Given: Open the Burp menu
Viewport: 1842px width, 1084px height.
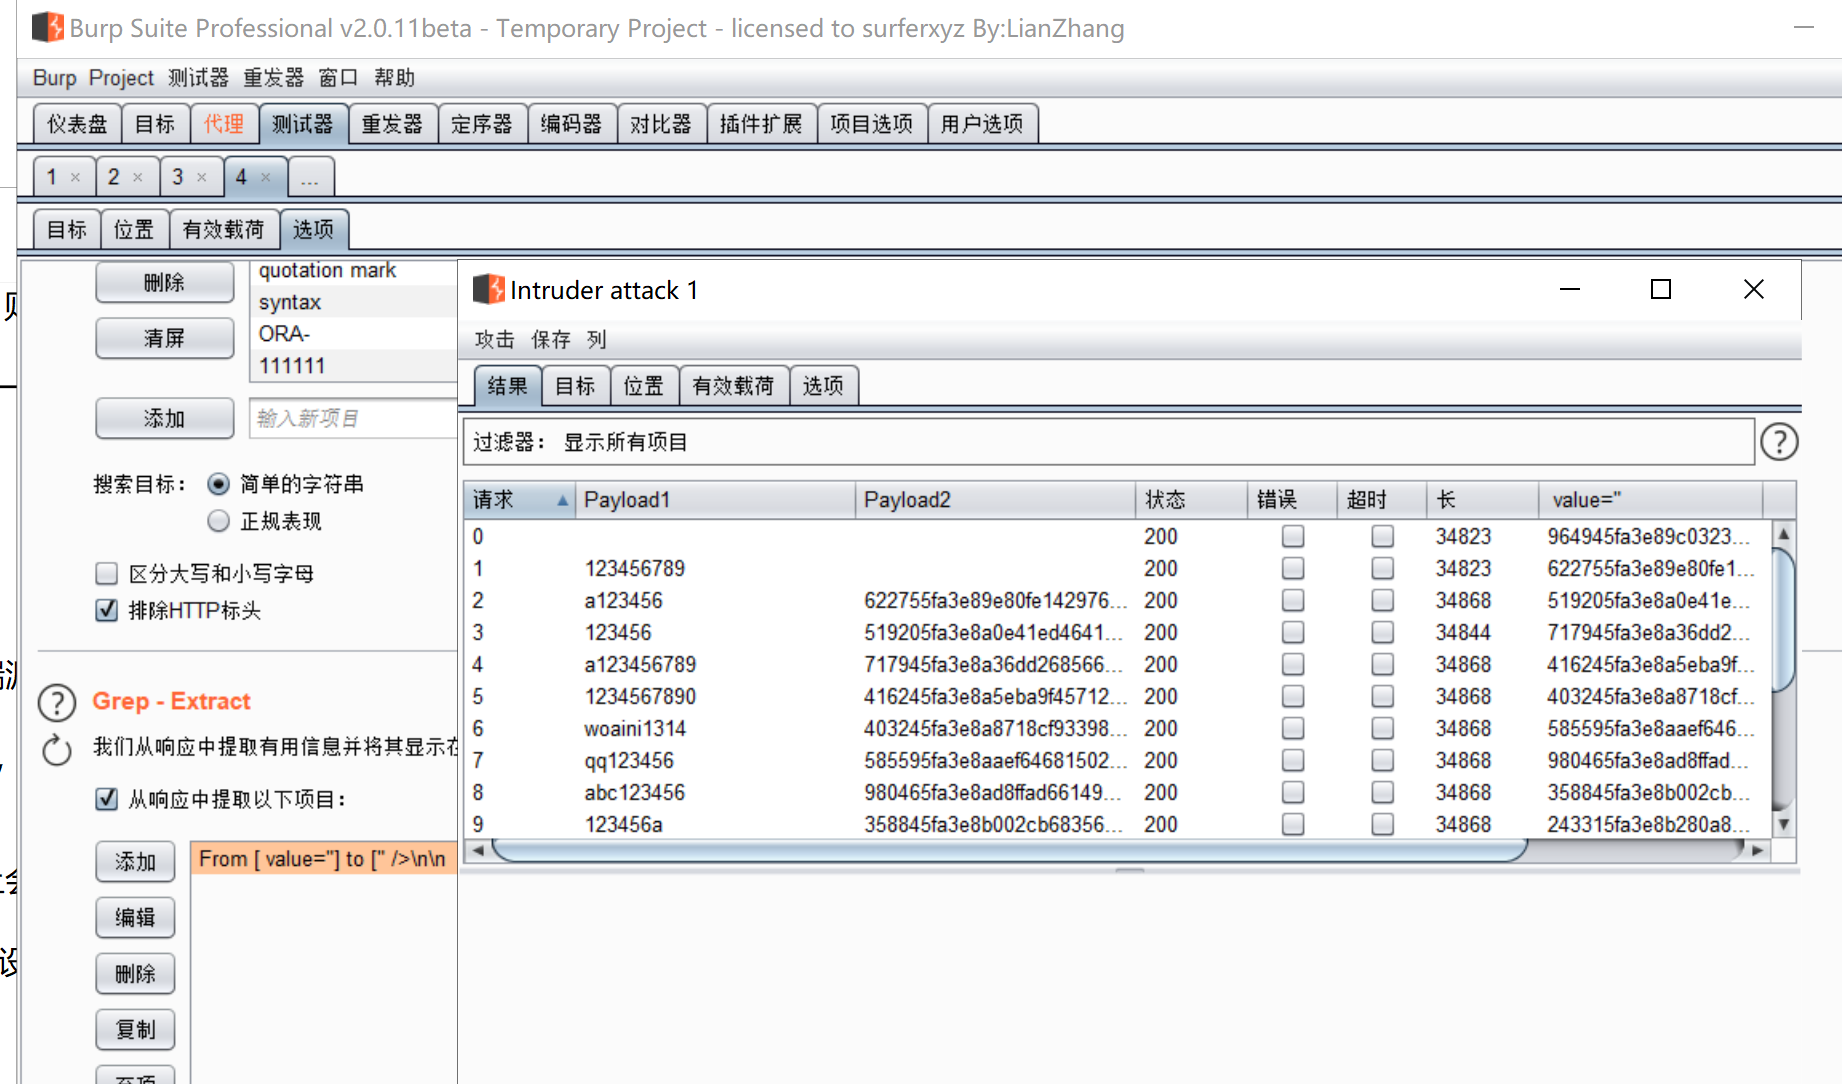Looking at the screenshot, I should (x=54, y=78).
